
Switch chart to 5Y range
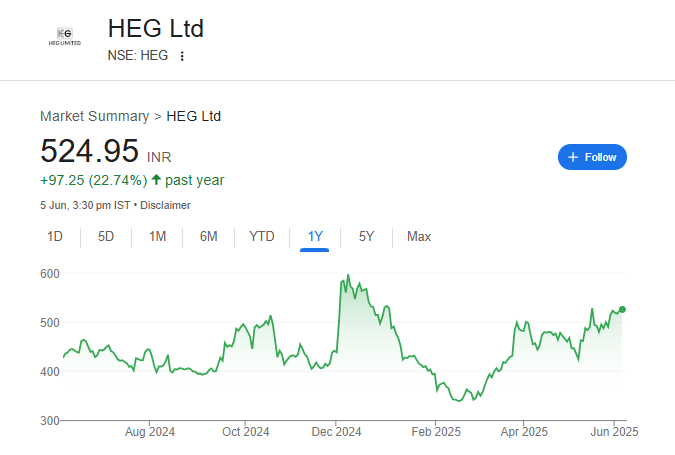[x=366, y=236]
